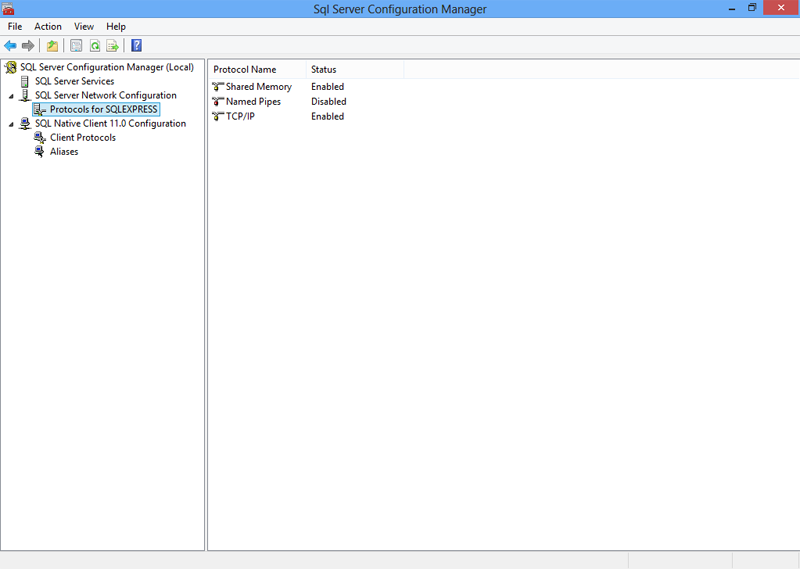Click the Protocols for SQLEXPRESS node icon
The image size is (800, 569).
[40, 110]
